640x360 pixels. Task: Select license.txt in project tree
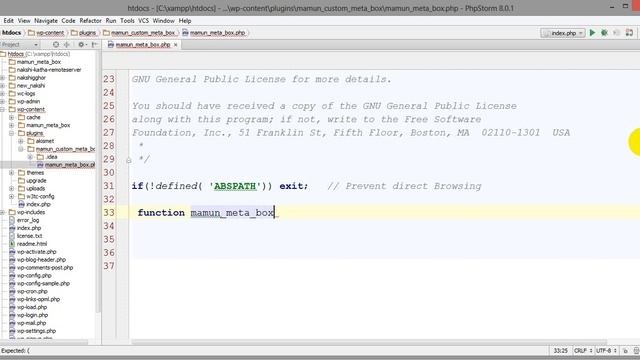point(29,236)
